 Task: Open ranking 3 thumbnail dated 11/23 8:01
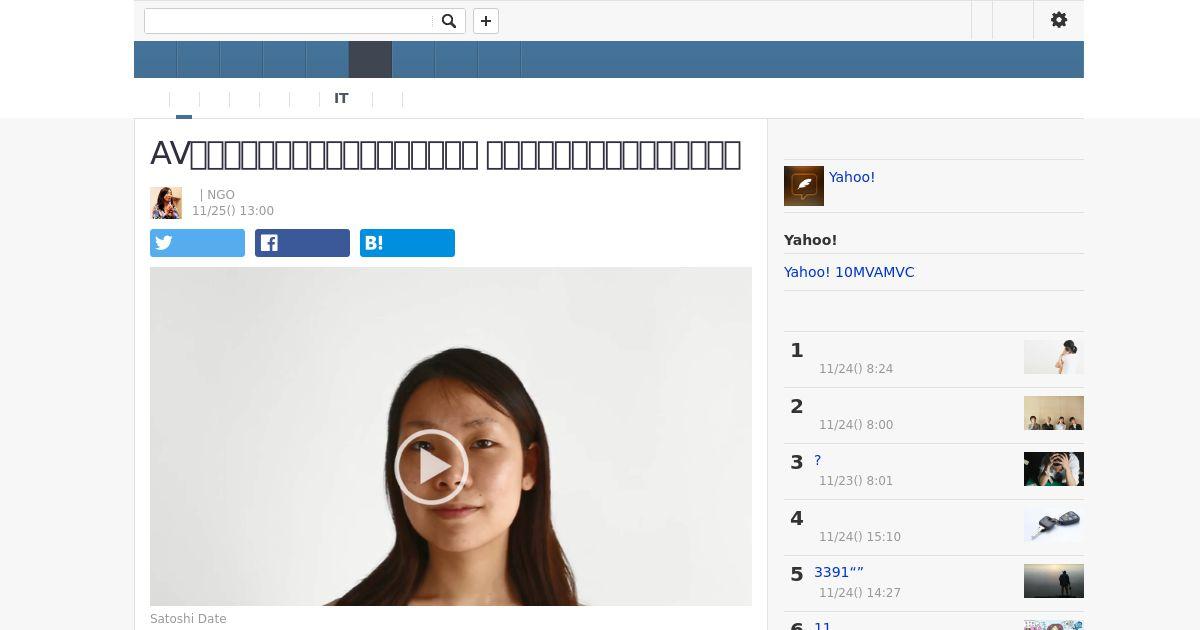pyautogui.click(x=1054, y=469)
